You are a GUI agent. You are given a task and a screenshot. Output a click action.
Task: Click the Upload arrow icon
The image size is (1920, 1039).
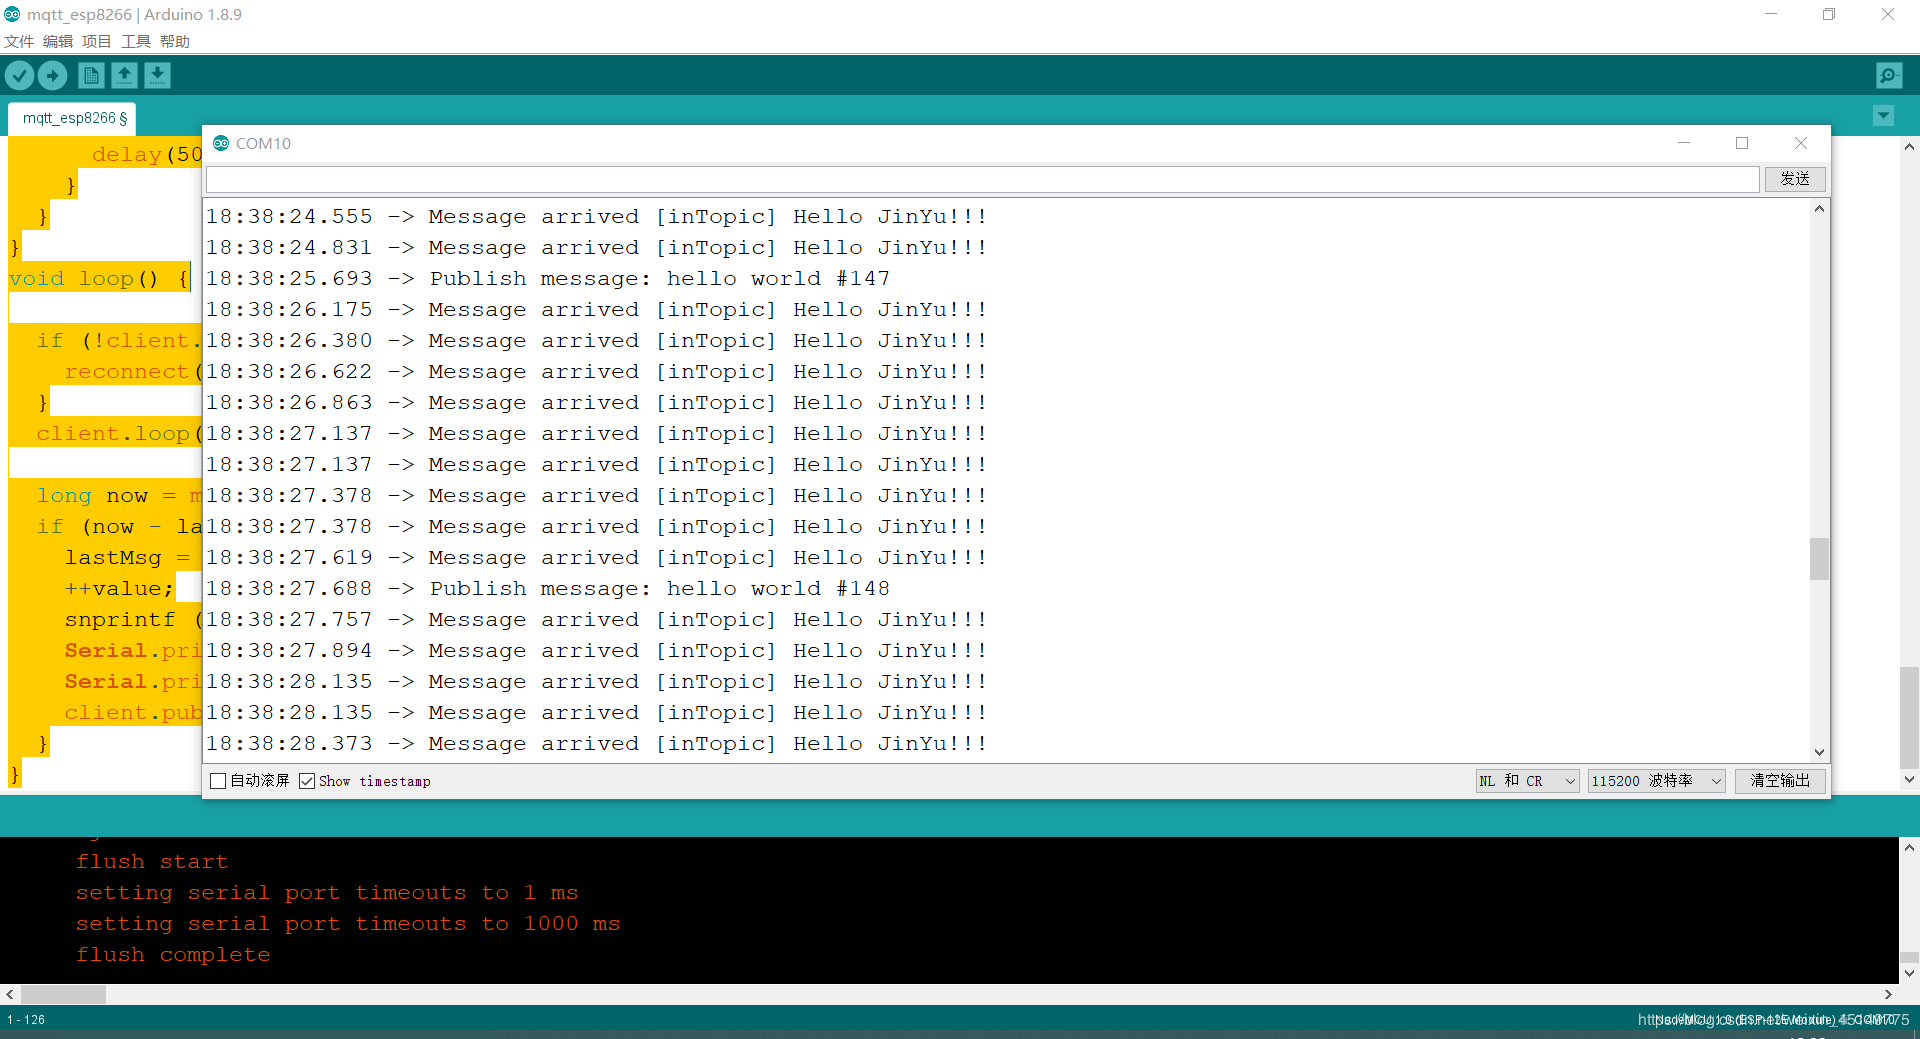coord(52,75)
